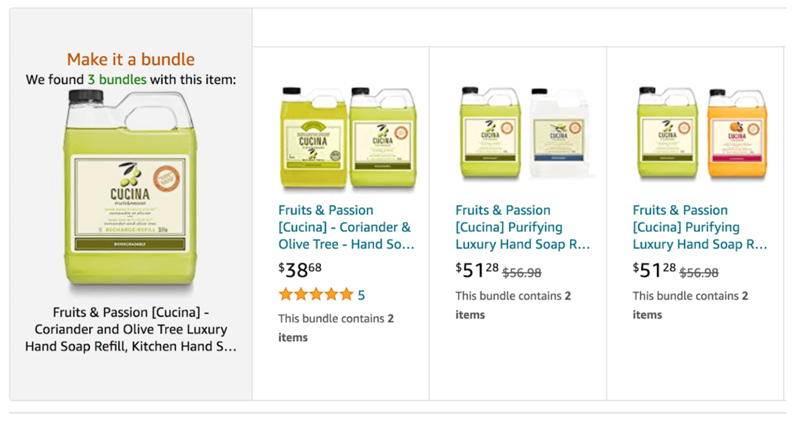Click the $51.28 price of the white-bottle bundle

[x=477, y=270]
